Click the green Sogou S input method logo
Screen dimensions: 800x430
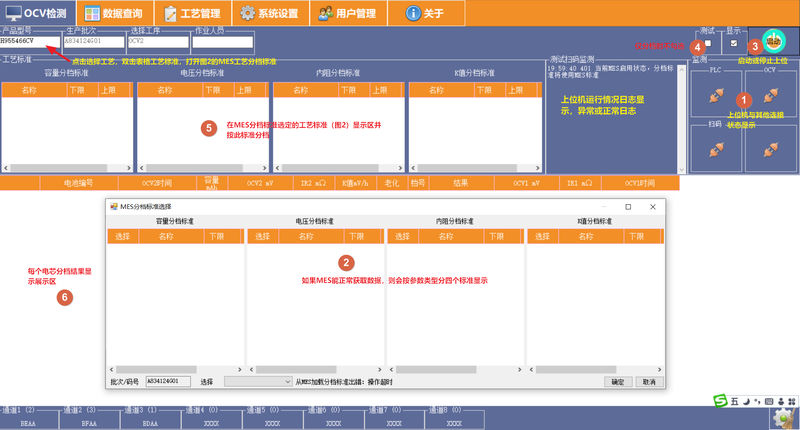tap(720, 401)
